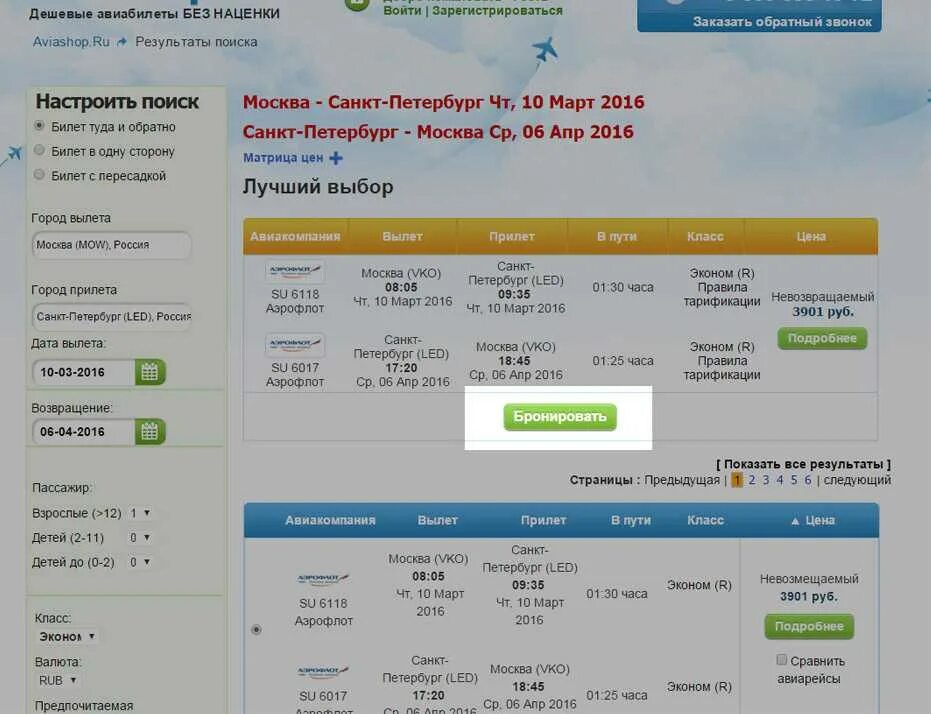Click current page number 1

click(x=737, y=480)
